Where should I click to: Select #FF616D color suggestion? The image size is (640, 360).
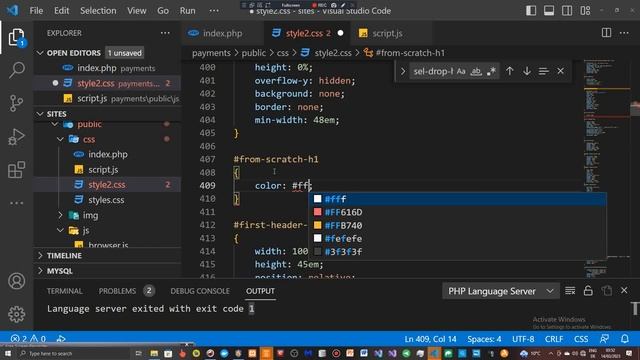pos(457,212)
